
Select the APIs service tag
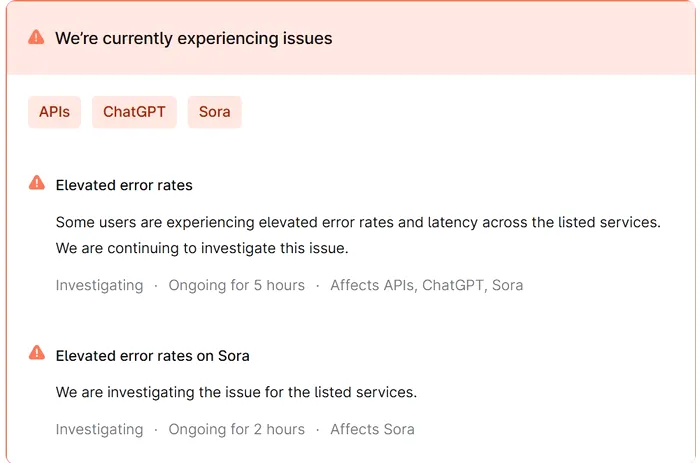coord(54,112)
